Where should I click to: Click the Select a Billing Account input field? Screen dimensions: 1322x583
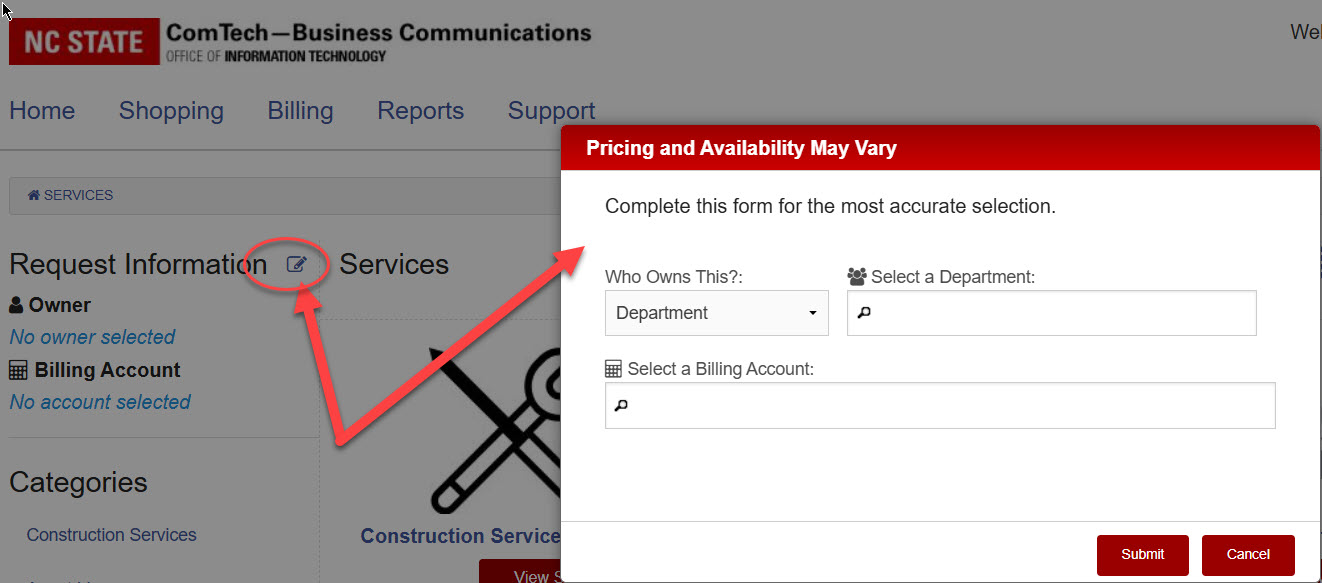(x=940, y=405)
